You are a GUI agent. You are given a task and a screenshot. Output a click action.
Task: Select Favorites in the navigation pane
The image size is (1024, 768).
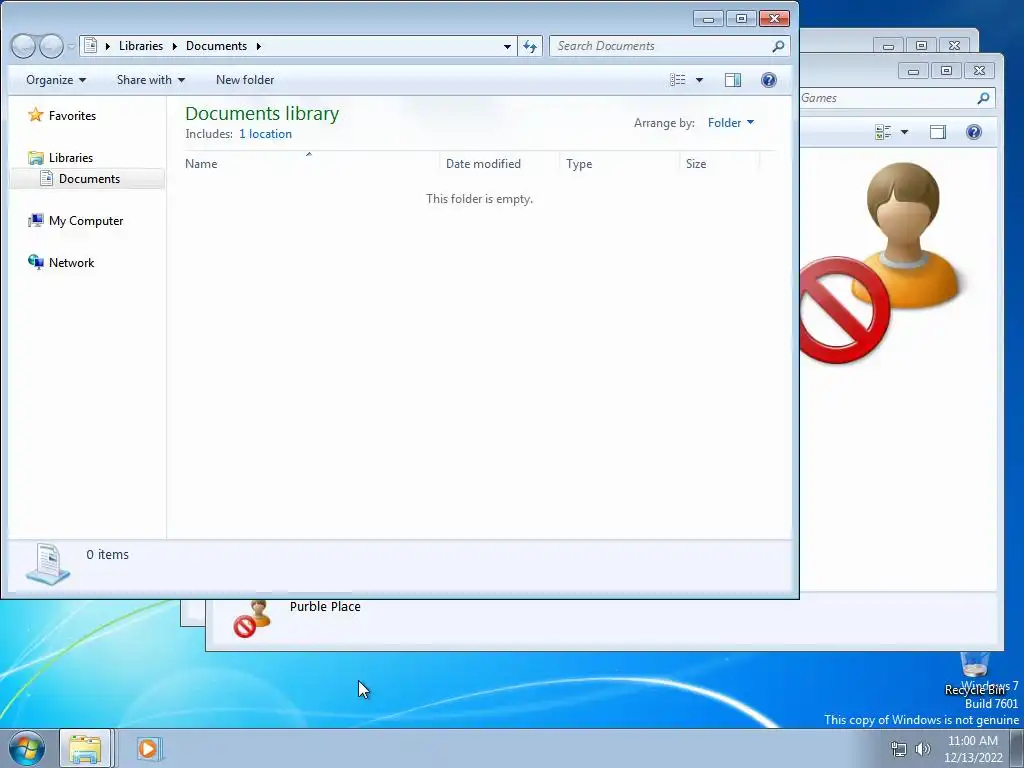(72, 116)
